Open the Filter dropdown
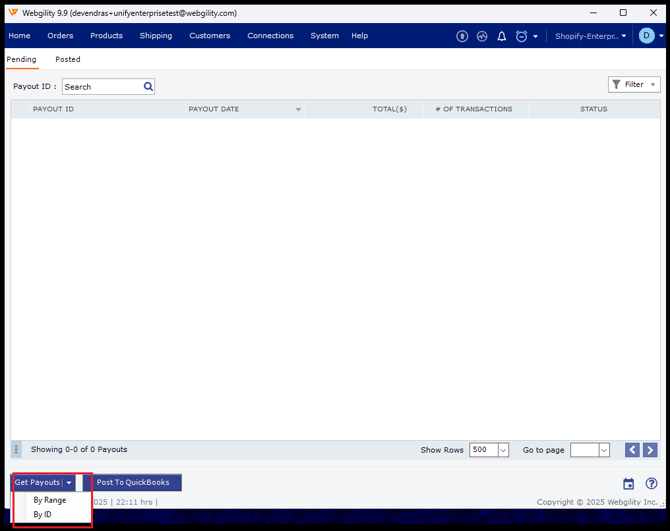Screen dimensions: 670x531 pyautogui.click(x=634, y=85)
